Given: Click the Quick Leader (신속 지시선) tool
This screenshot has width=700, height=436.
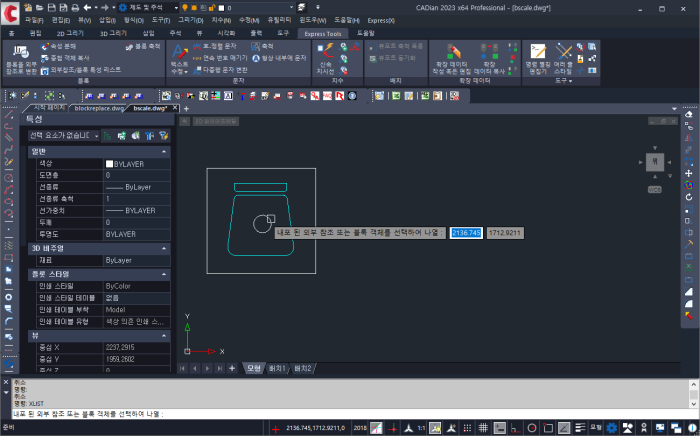Looking at the screenshot, I should pos(326,59).
